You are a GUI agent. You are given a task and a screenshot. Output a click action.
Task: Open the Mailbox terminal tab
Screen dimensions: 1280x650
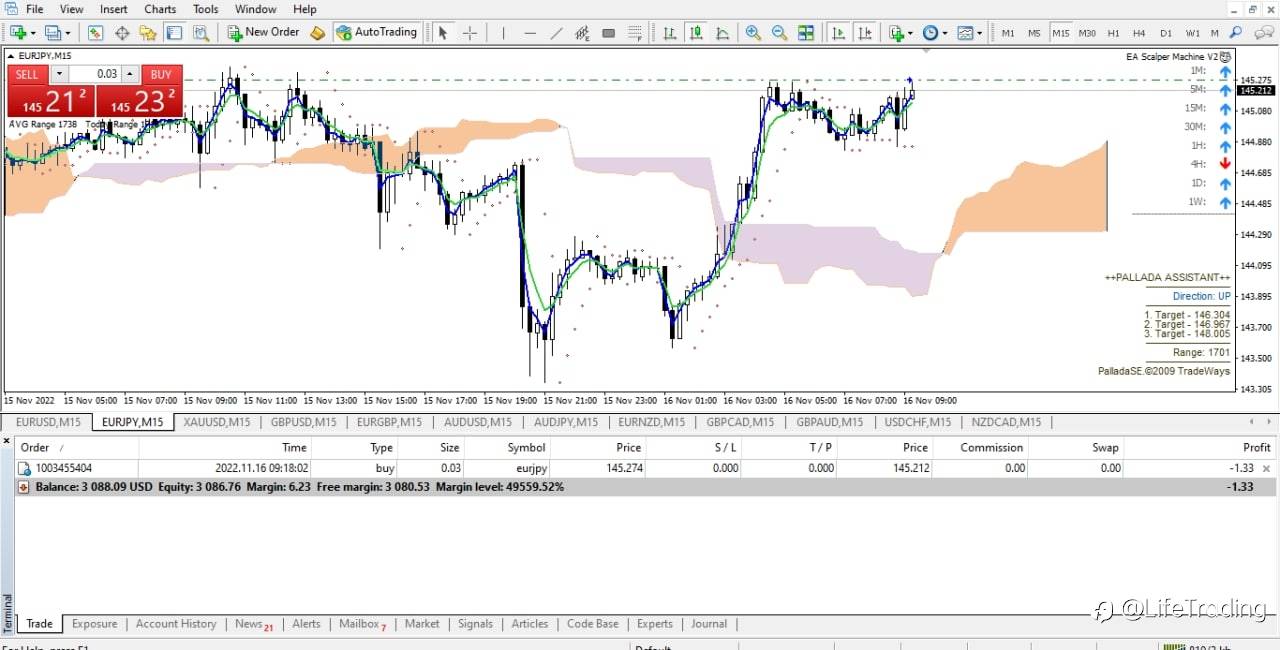[x=362, y=624]
